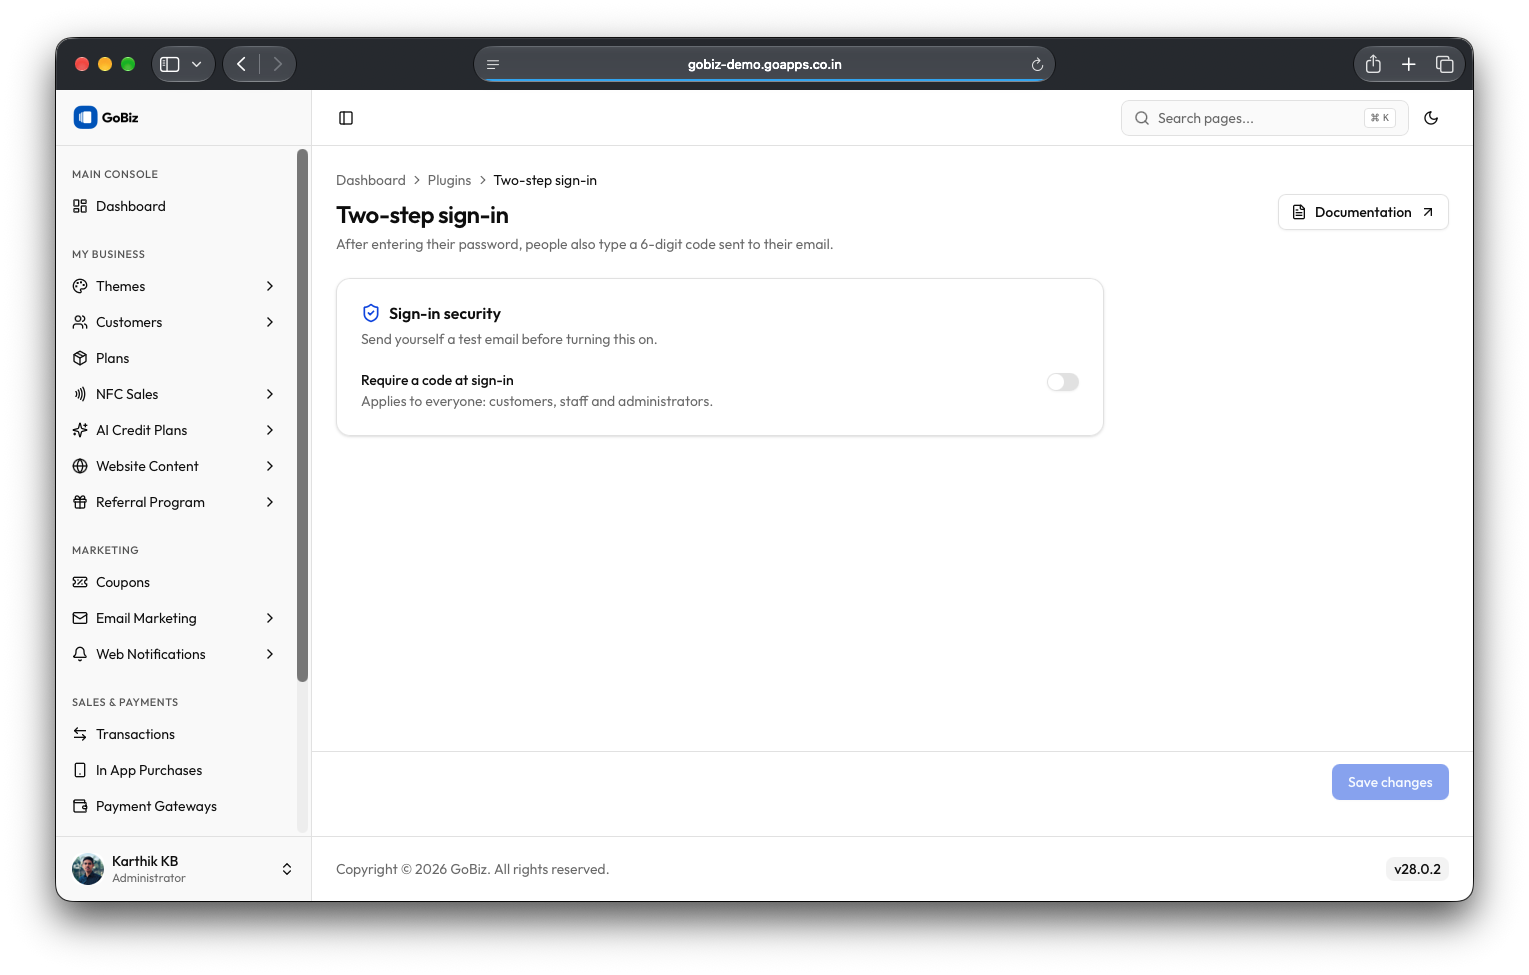Click the Plugins breadcrumb link
Screen dimensions: 1529x975
point(449,180)
